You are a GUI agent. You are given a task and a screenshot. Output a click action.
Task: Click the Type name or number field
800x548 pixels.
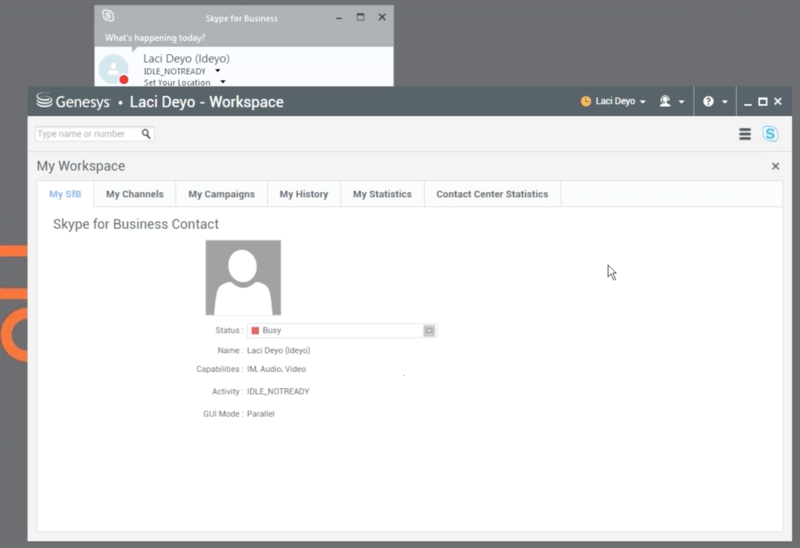tap(87, 134)
